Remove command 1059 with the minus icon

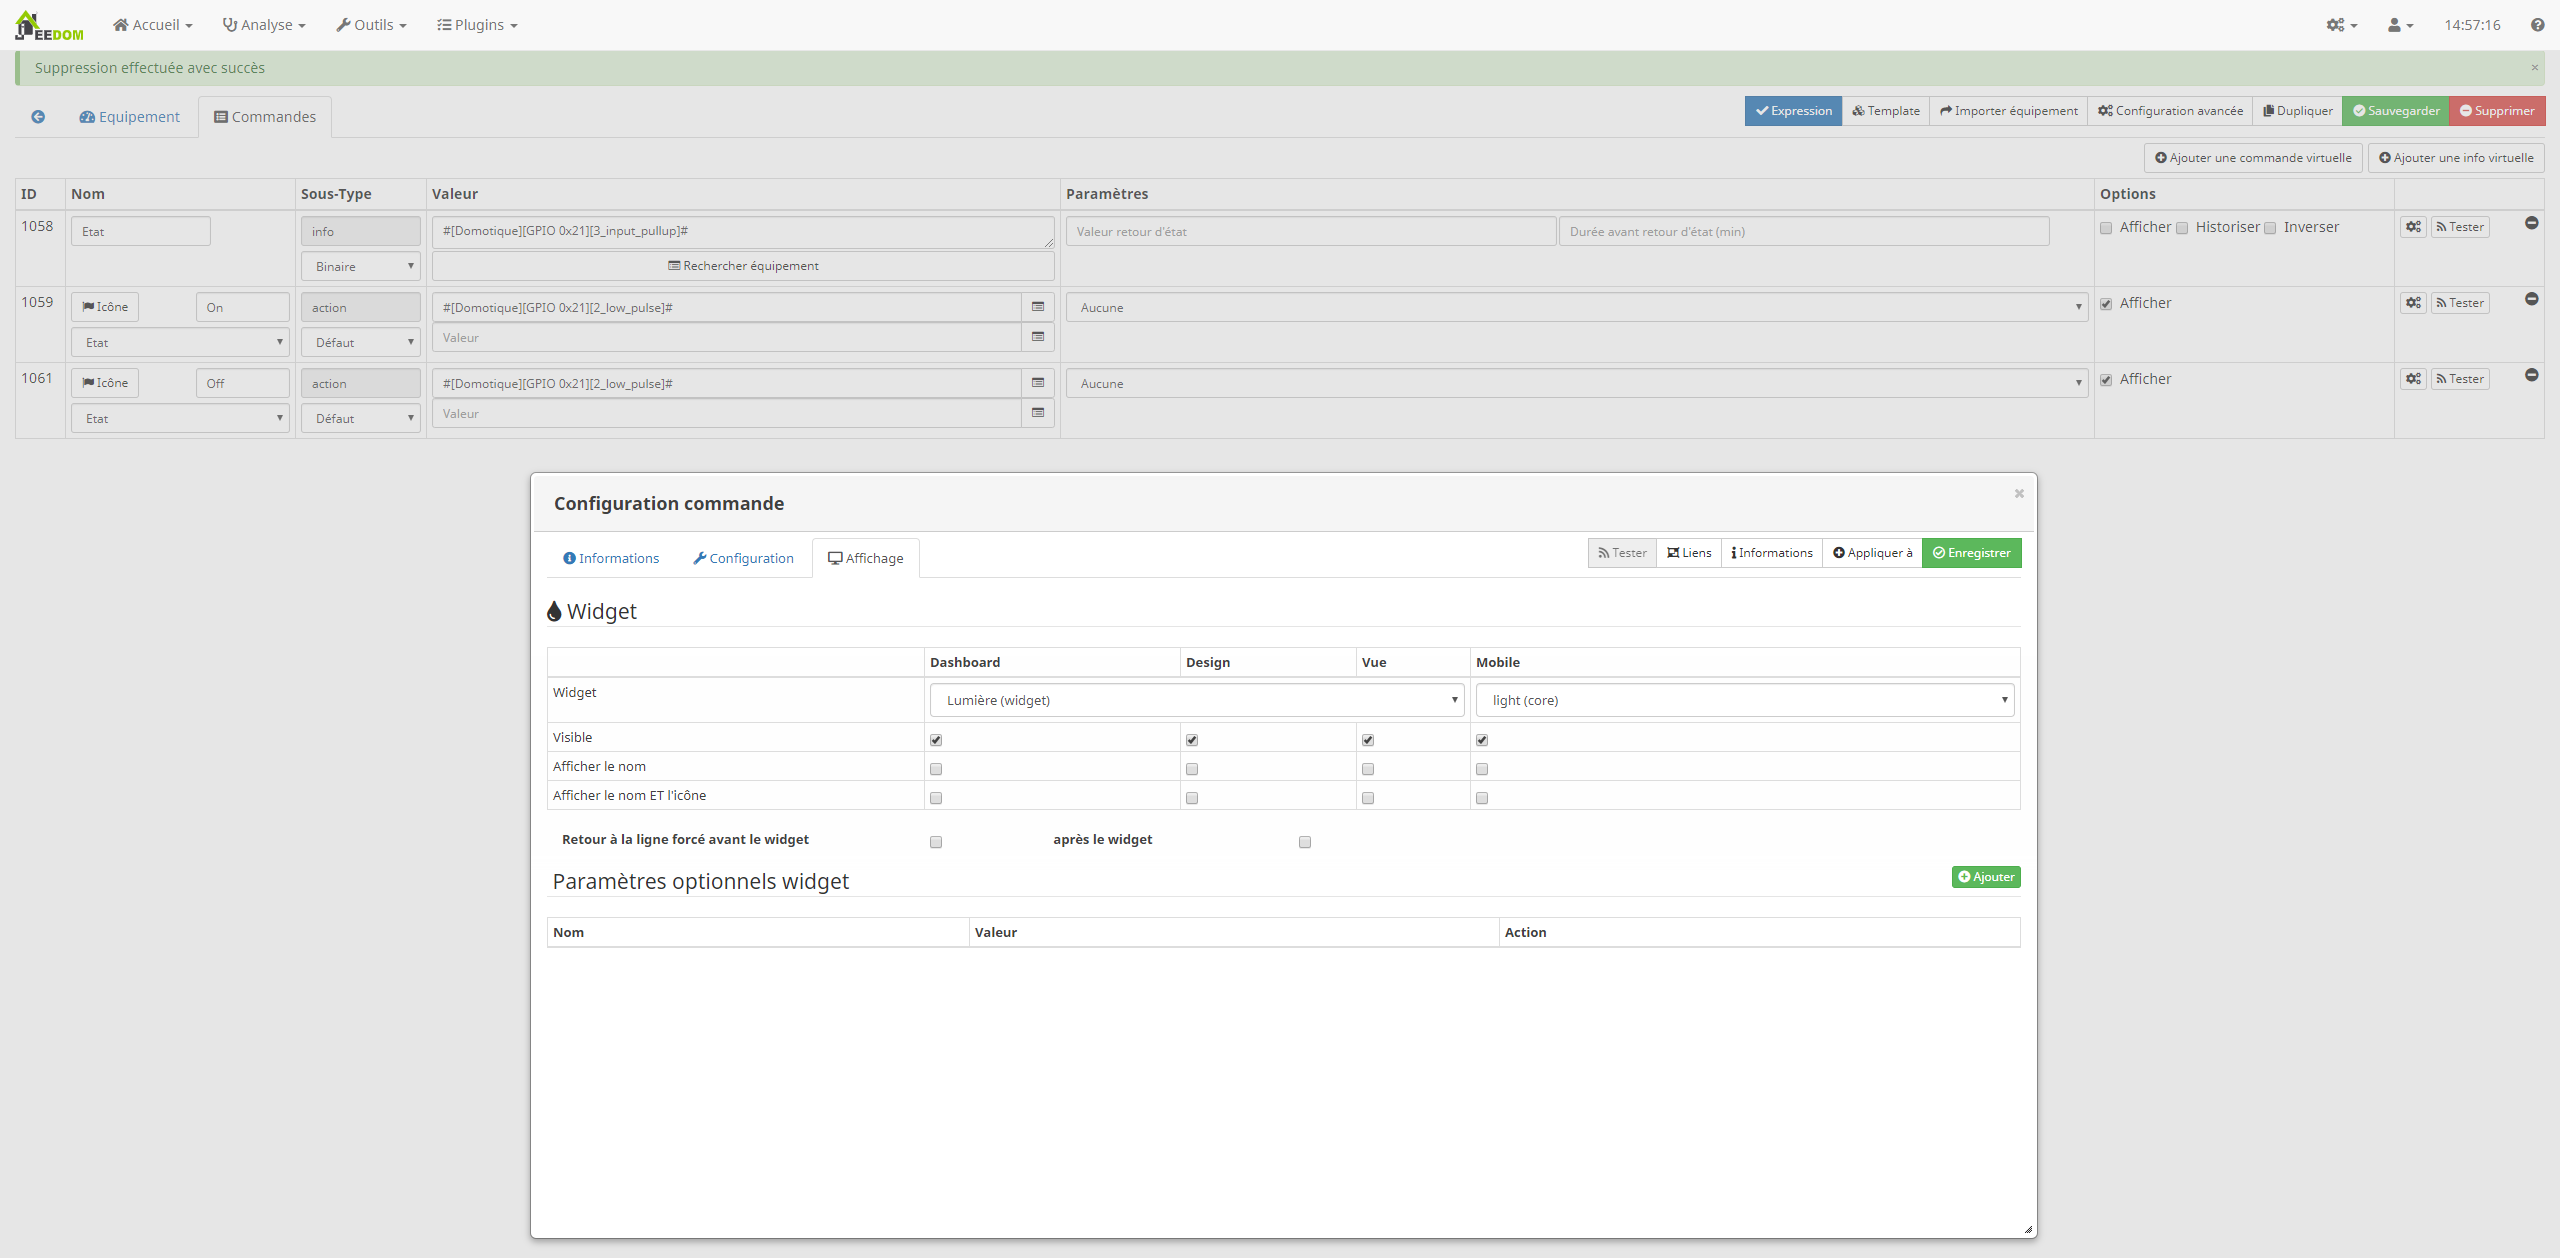click(2531, 299)
